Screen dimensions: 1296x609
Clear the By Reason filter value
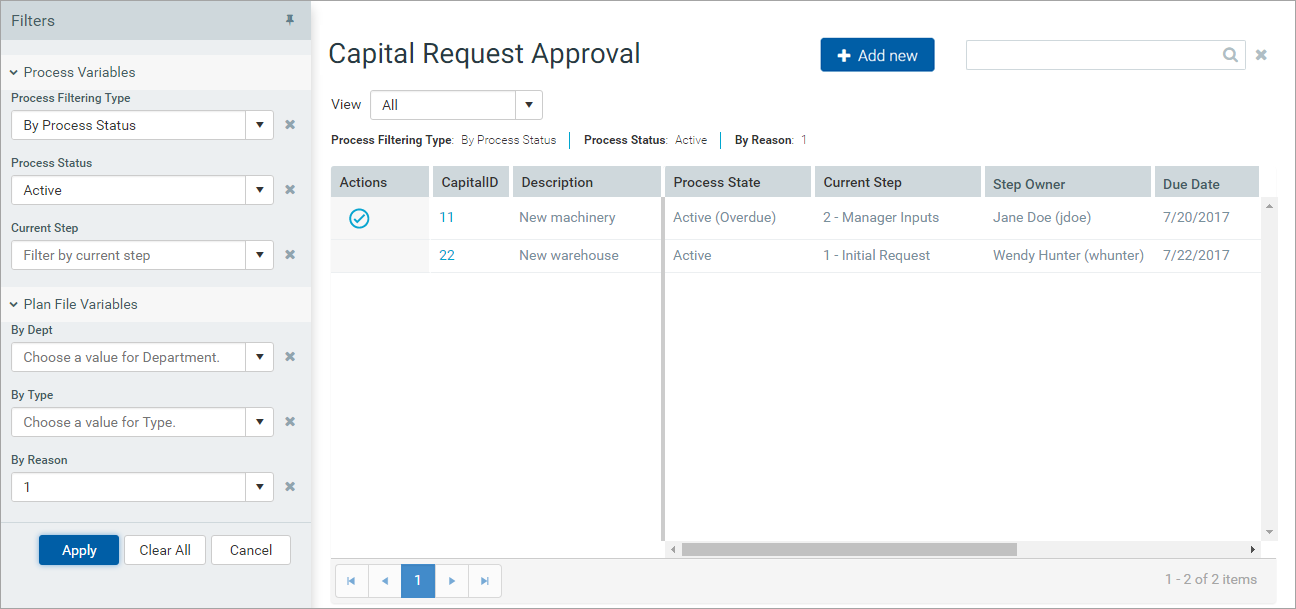tap(290, 487)
